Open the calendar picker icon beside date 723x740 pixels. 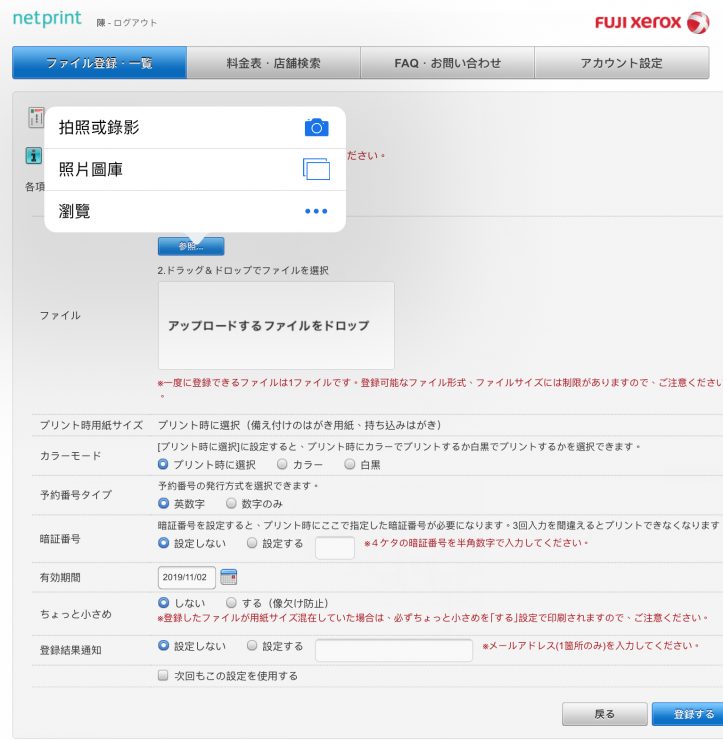pyautogui.click(x=229, y=577)
